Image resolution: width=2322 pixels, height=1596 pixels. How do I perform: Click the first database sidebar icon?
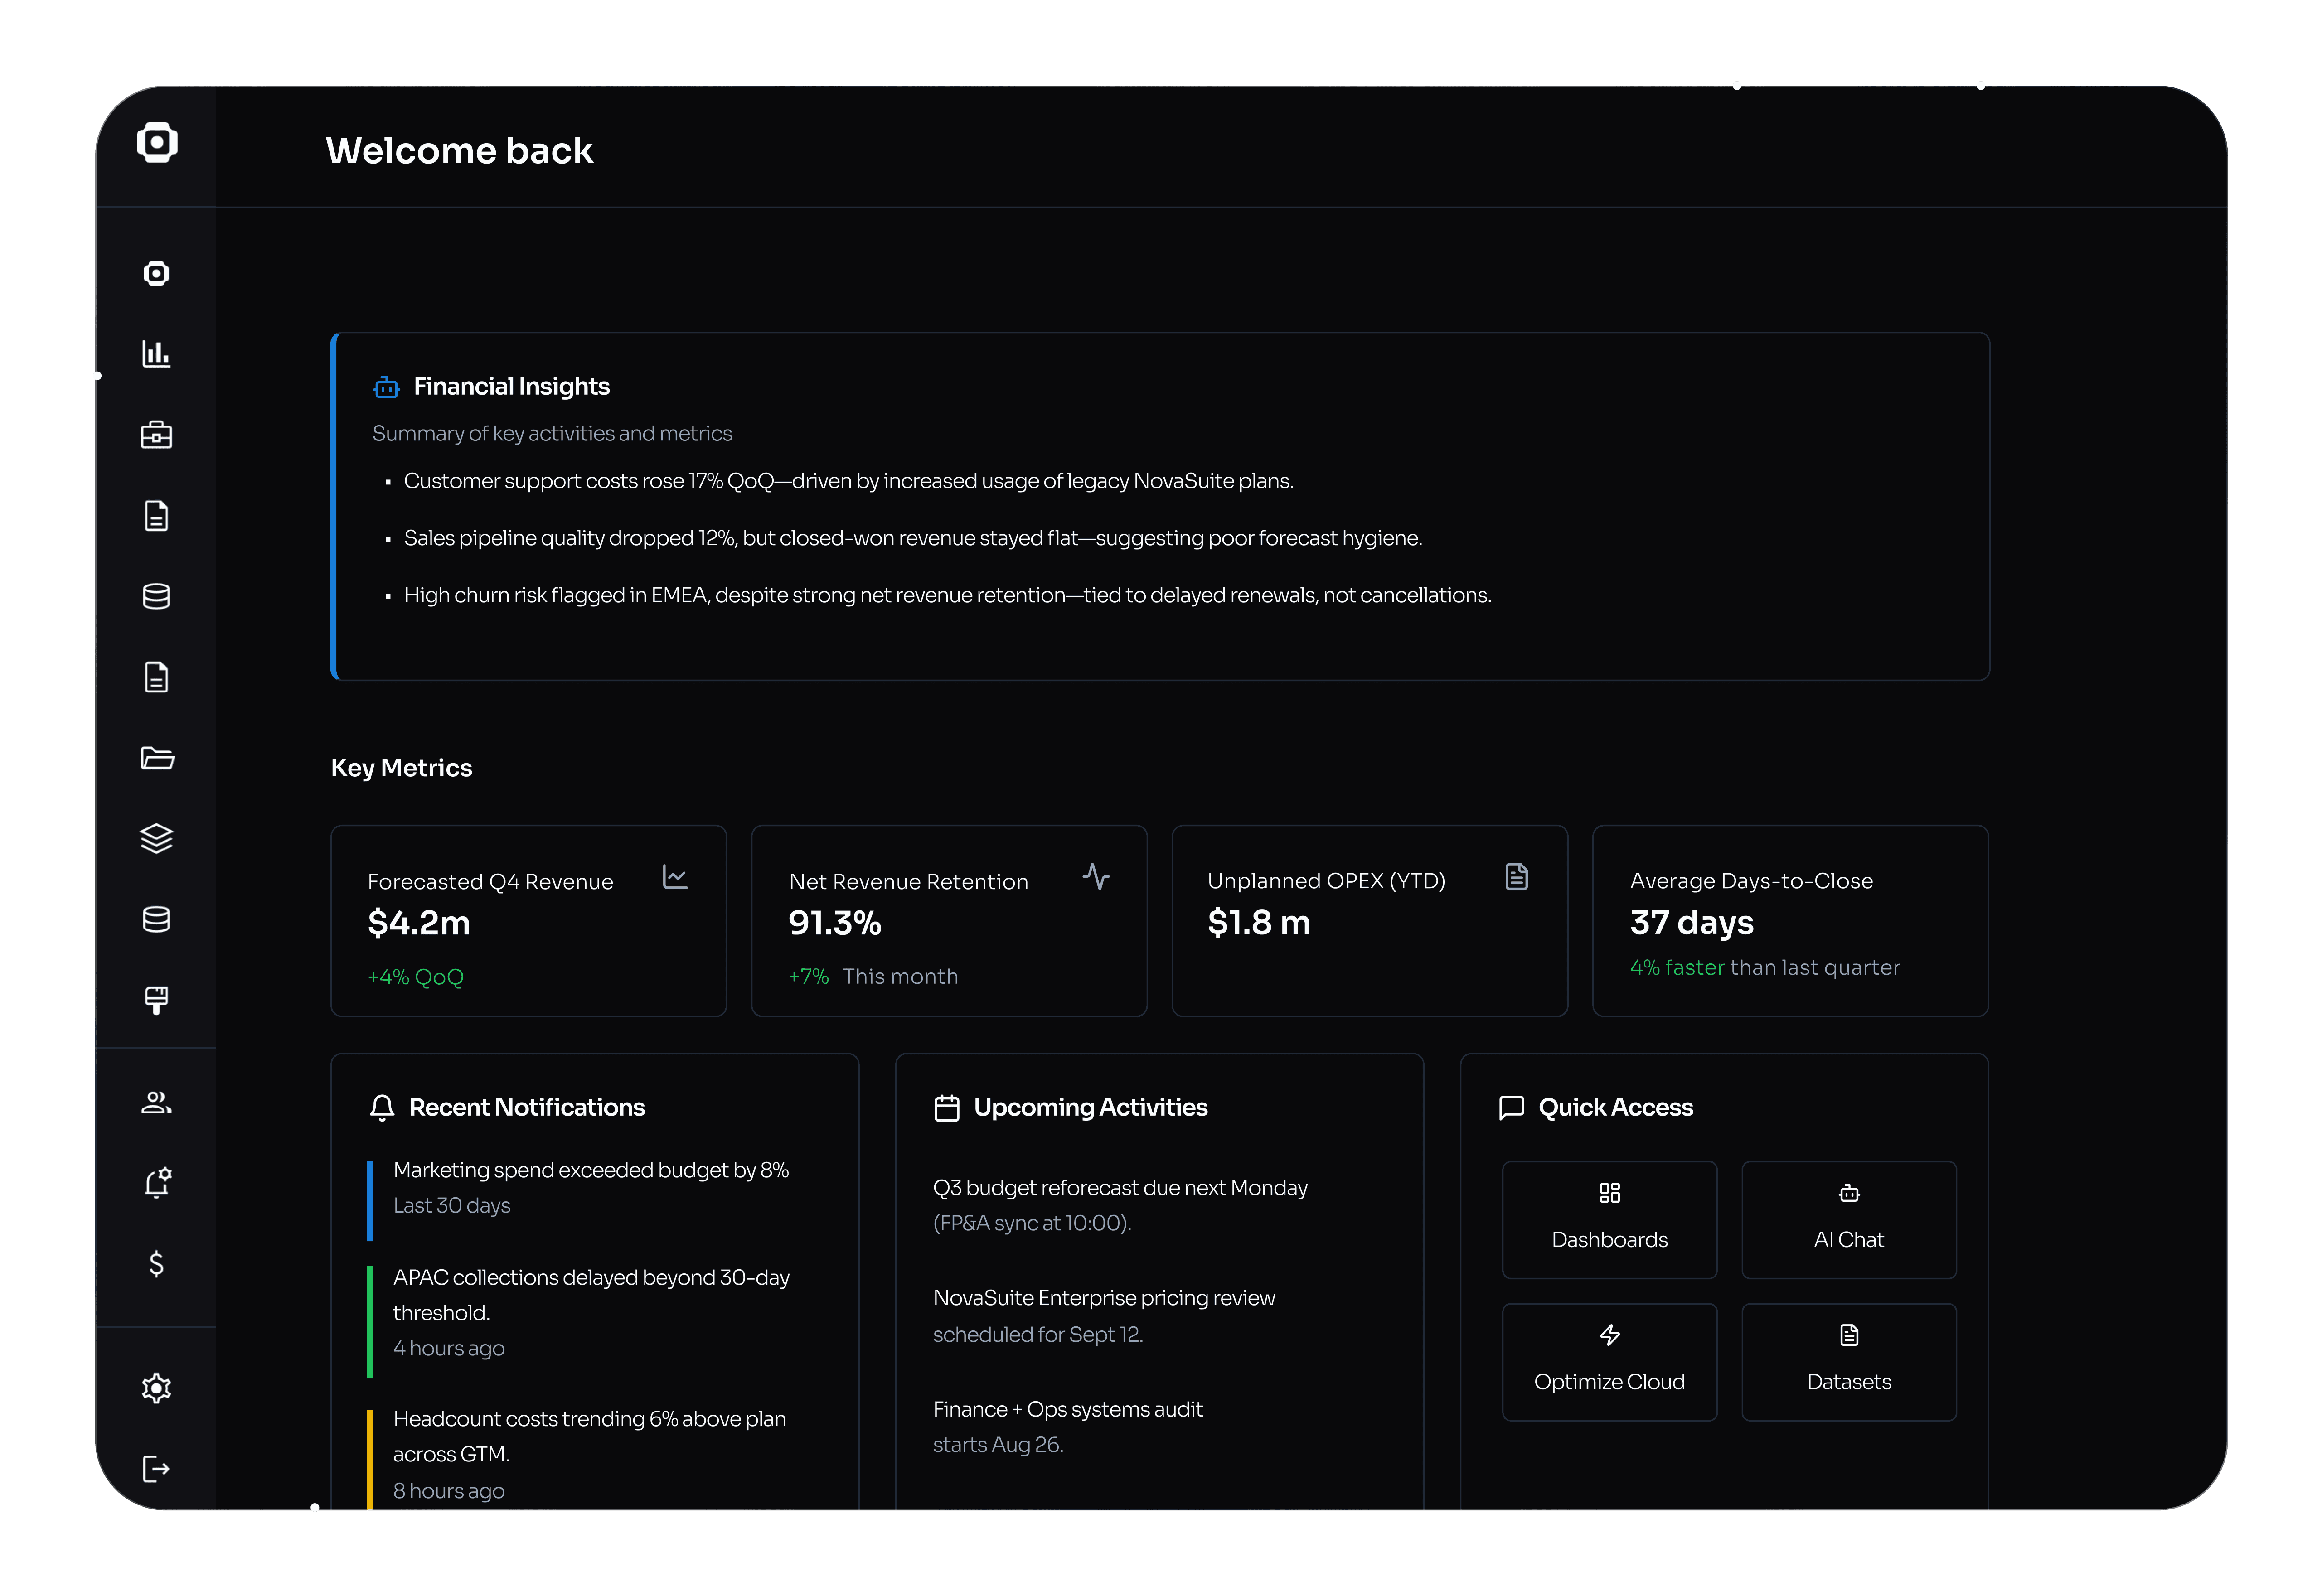coord(156,597)
